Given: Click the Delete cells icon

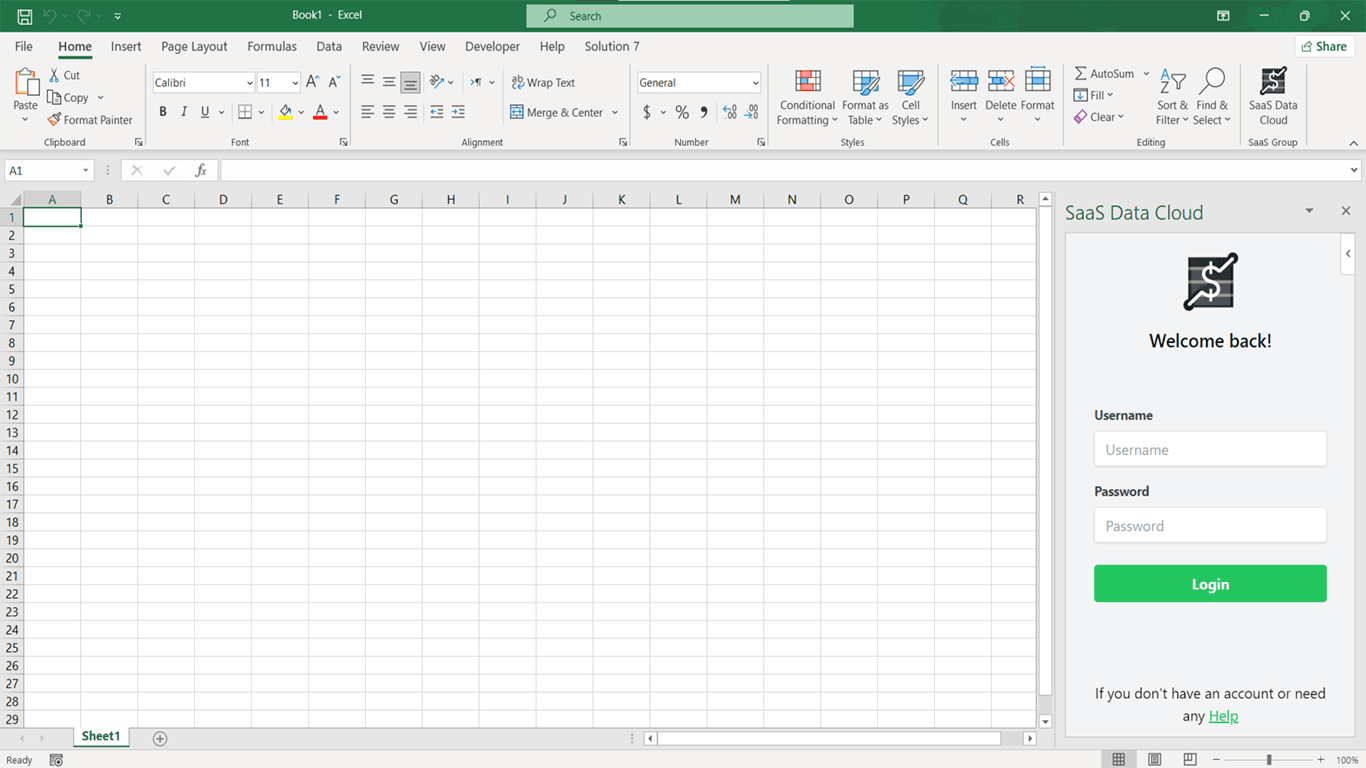Looking at the screenshot, I should tap(1001, 82).
